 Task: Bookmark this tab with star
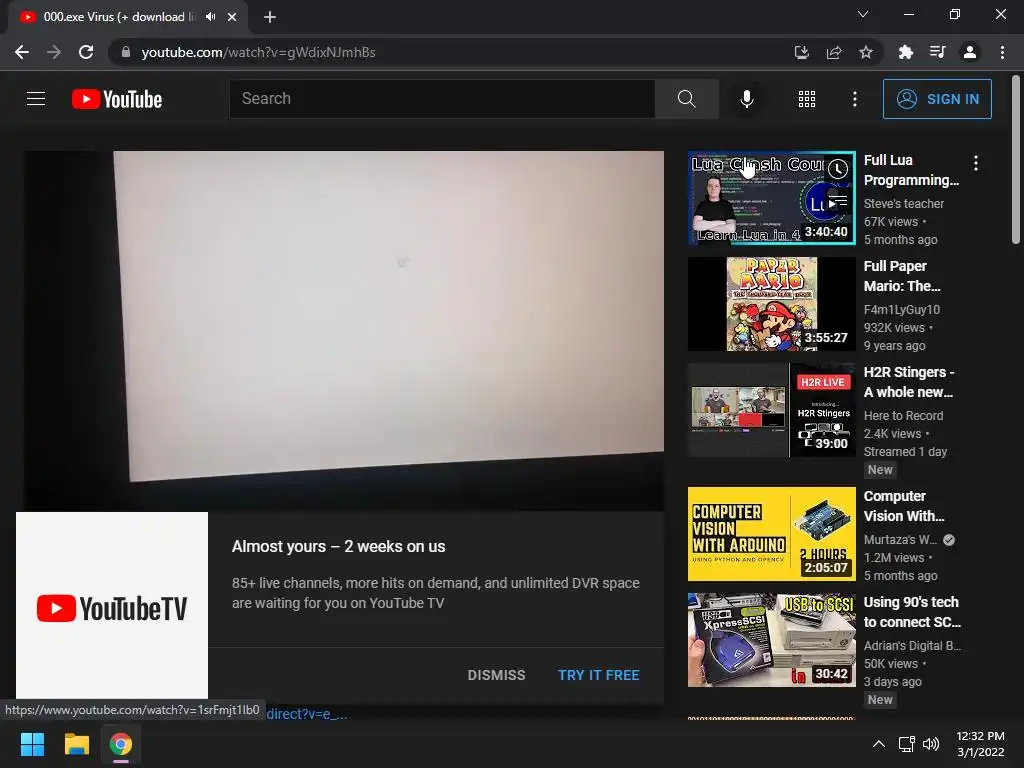[865, 52]
